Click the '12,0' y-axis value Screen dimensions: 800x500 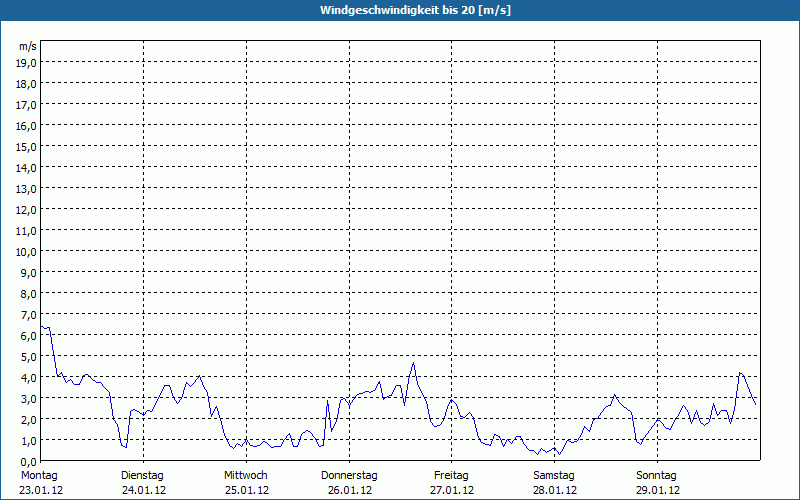click(x=27, y=210)
